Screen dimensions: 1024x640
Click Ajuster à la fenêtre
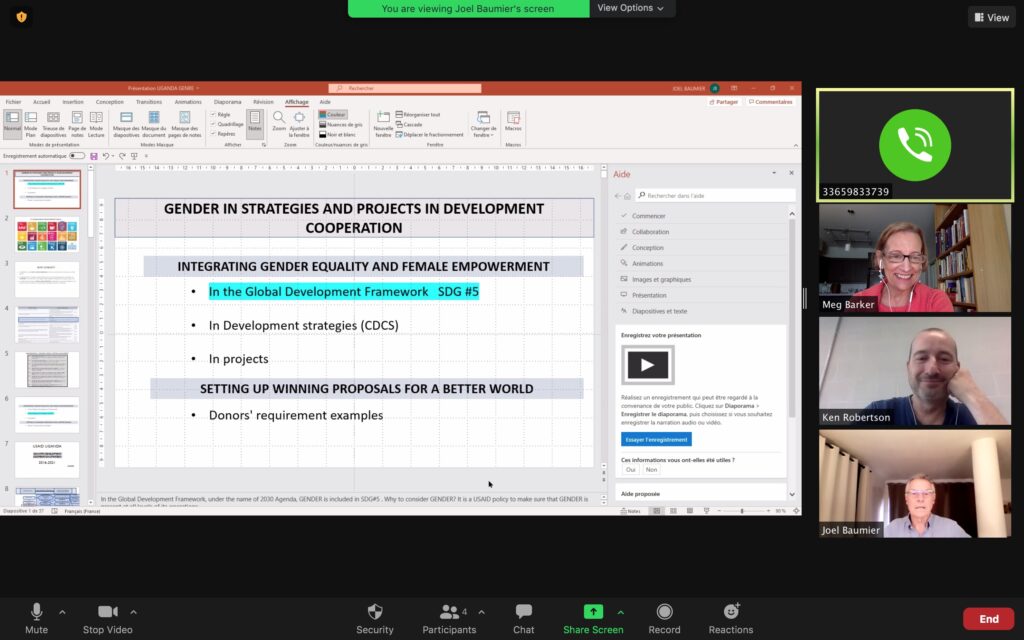click(x=299, y=124)
